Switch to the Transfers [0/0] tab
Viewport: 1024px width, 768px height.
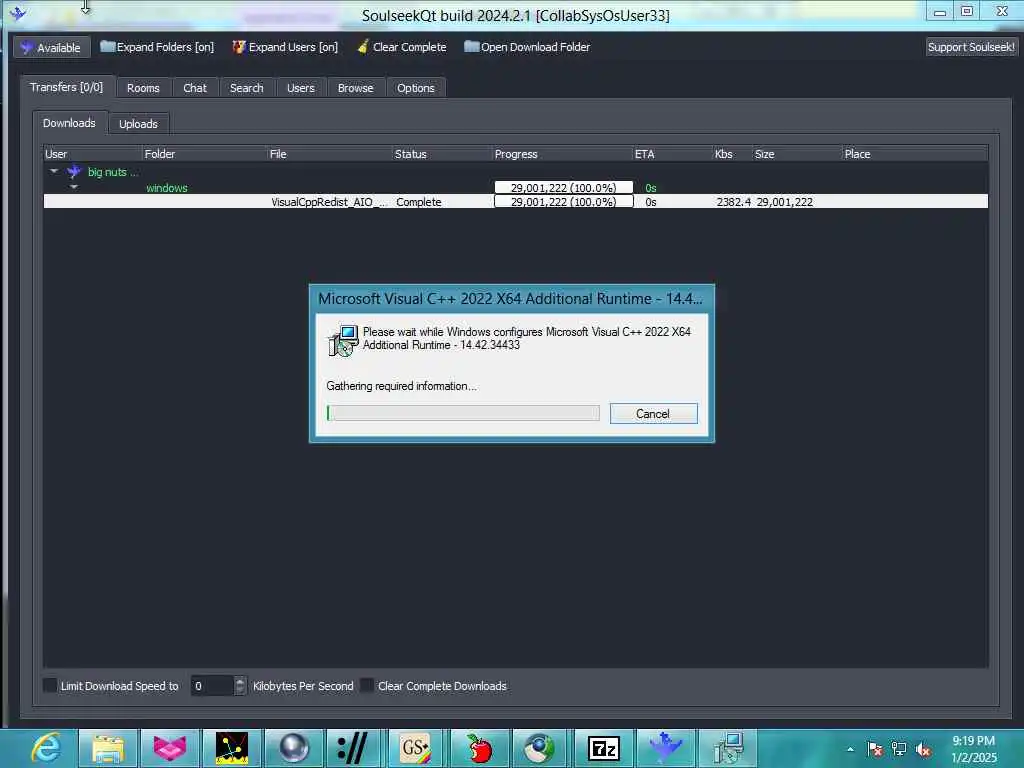(67, 87)
